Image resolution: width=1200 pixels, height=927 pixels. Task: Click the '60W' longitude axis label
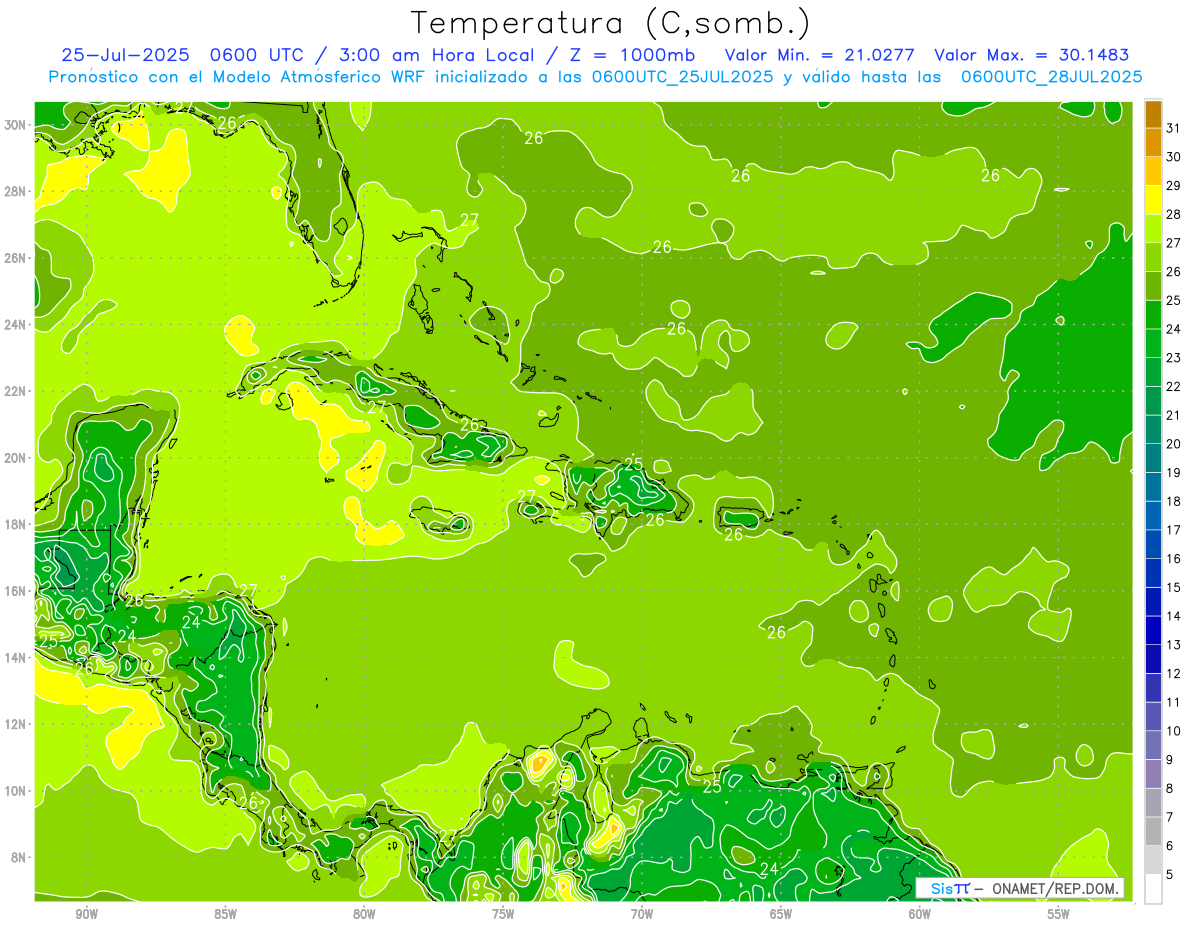920,914
